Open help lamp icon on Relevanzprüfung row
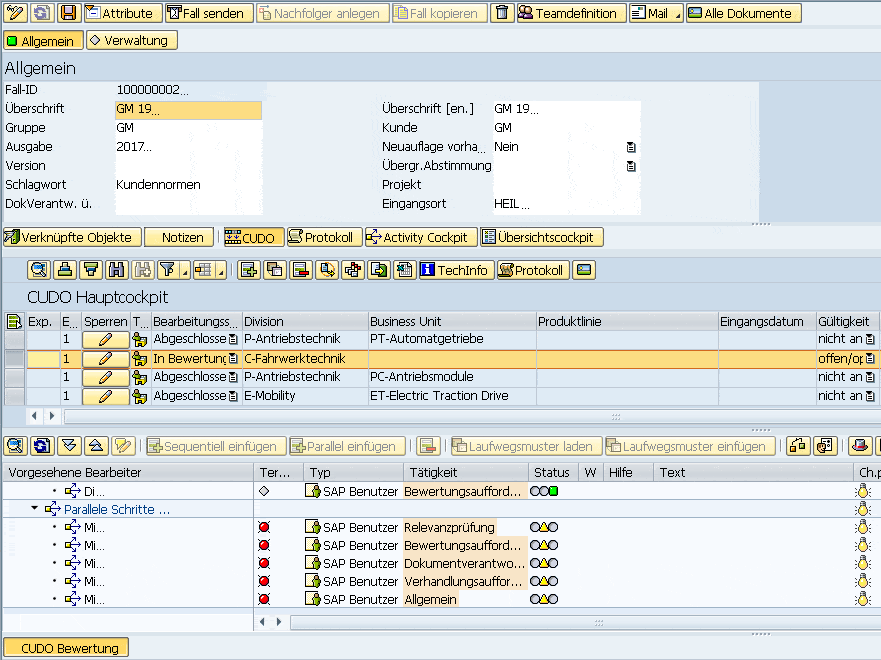This screenshot has width=881, height=660. pos(862,527)
